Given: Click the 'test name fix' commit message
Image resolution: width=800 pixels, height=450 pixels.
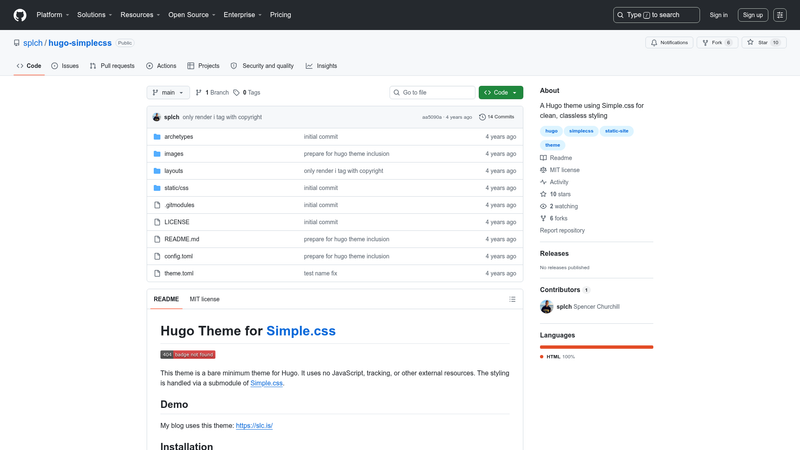Looking at the screenshot, I should pos(320,273).
